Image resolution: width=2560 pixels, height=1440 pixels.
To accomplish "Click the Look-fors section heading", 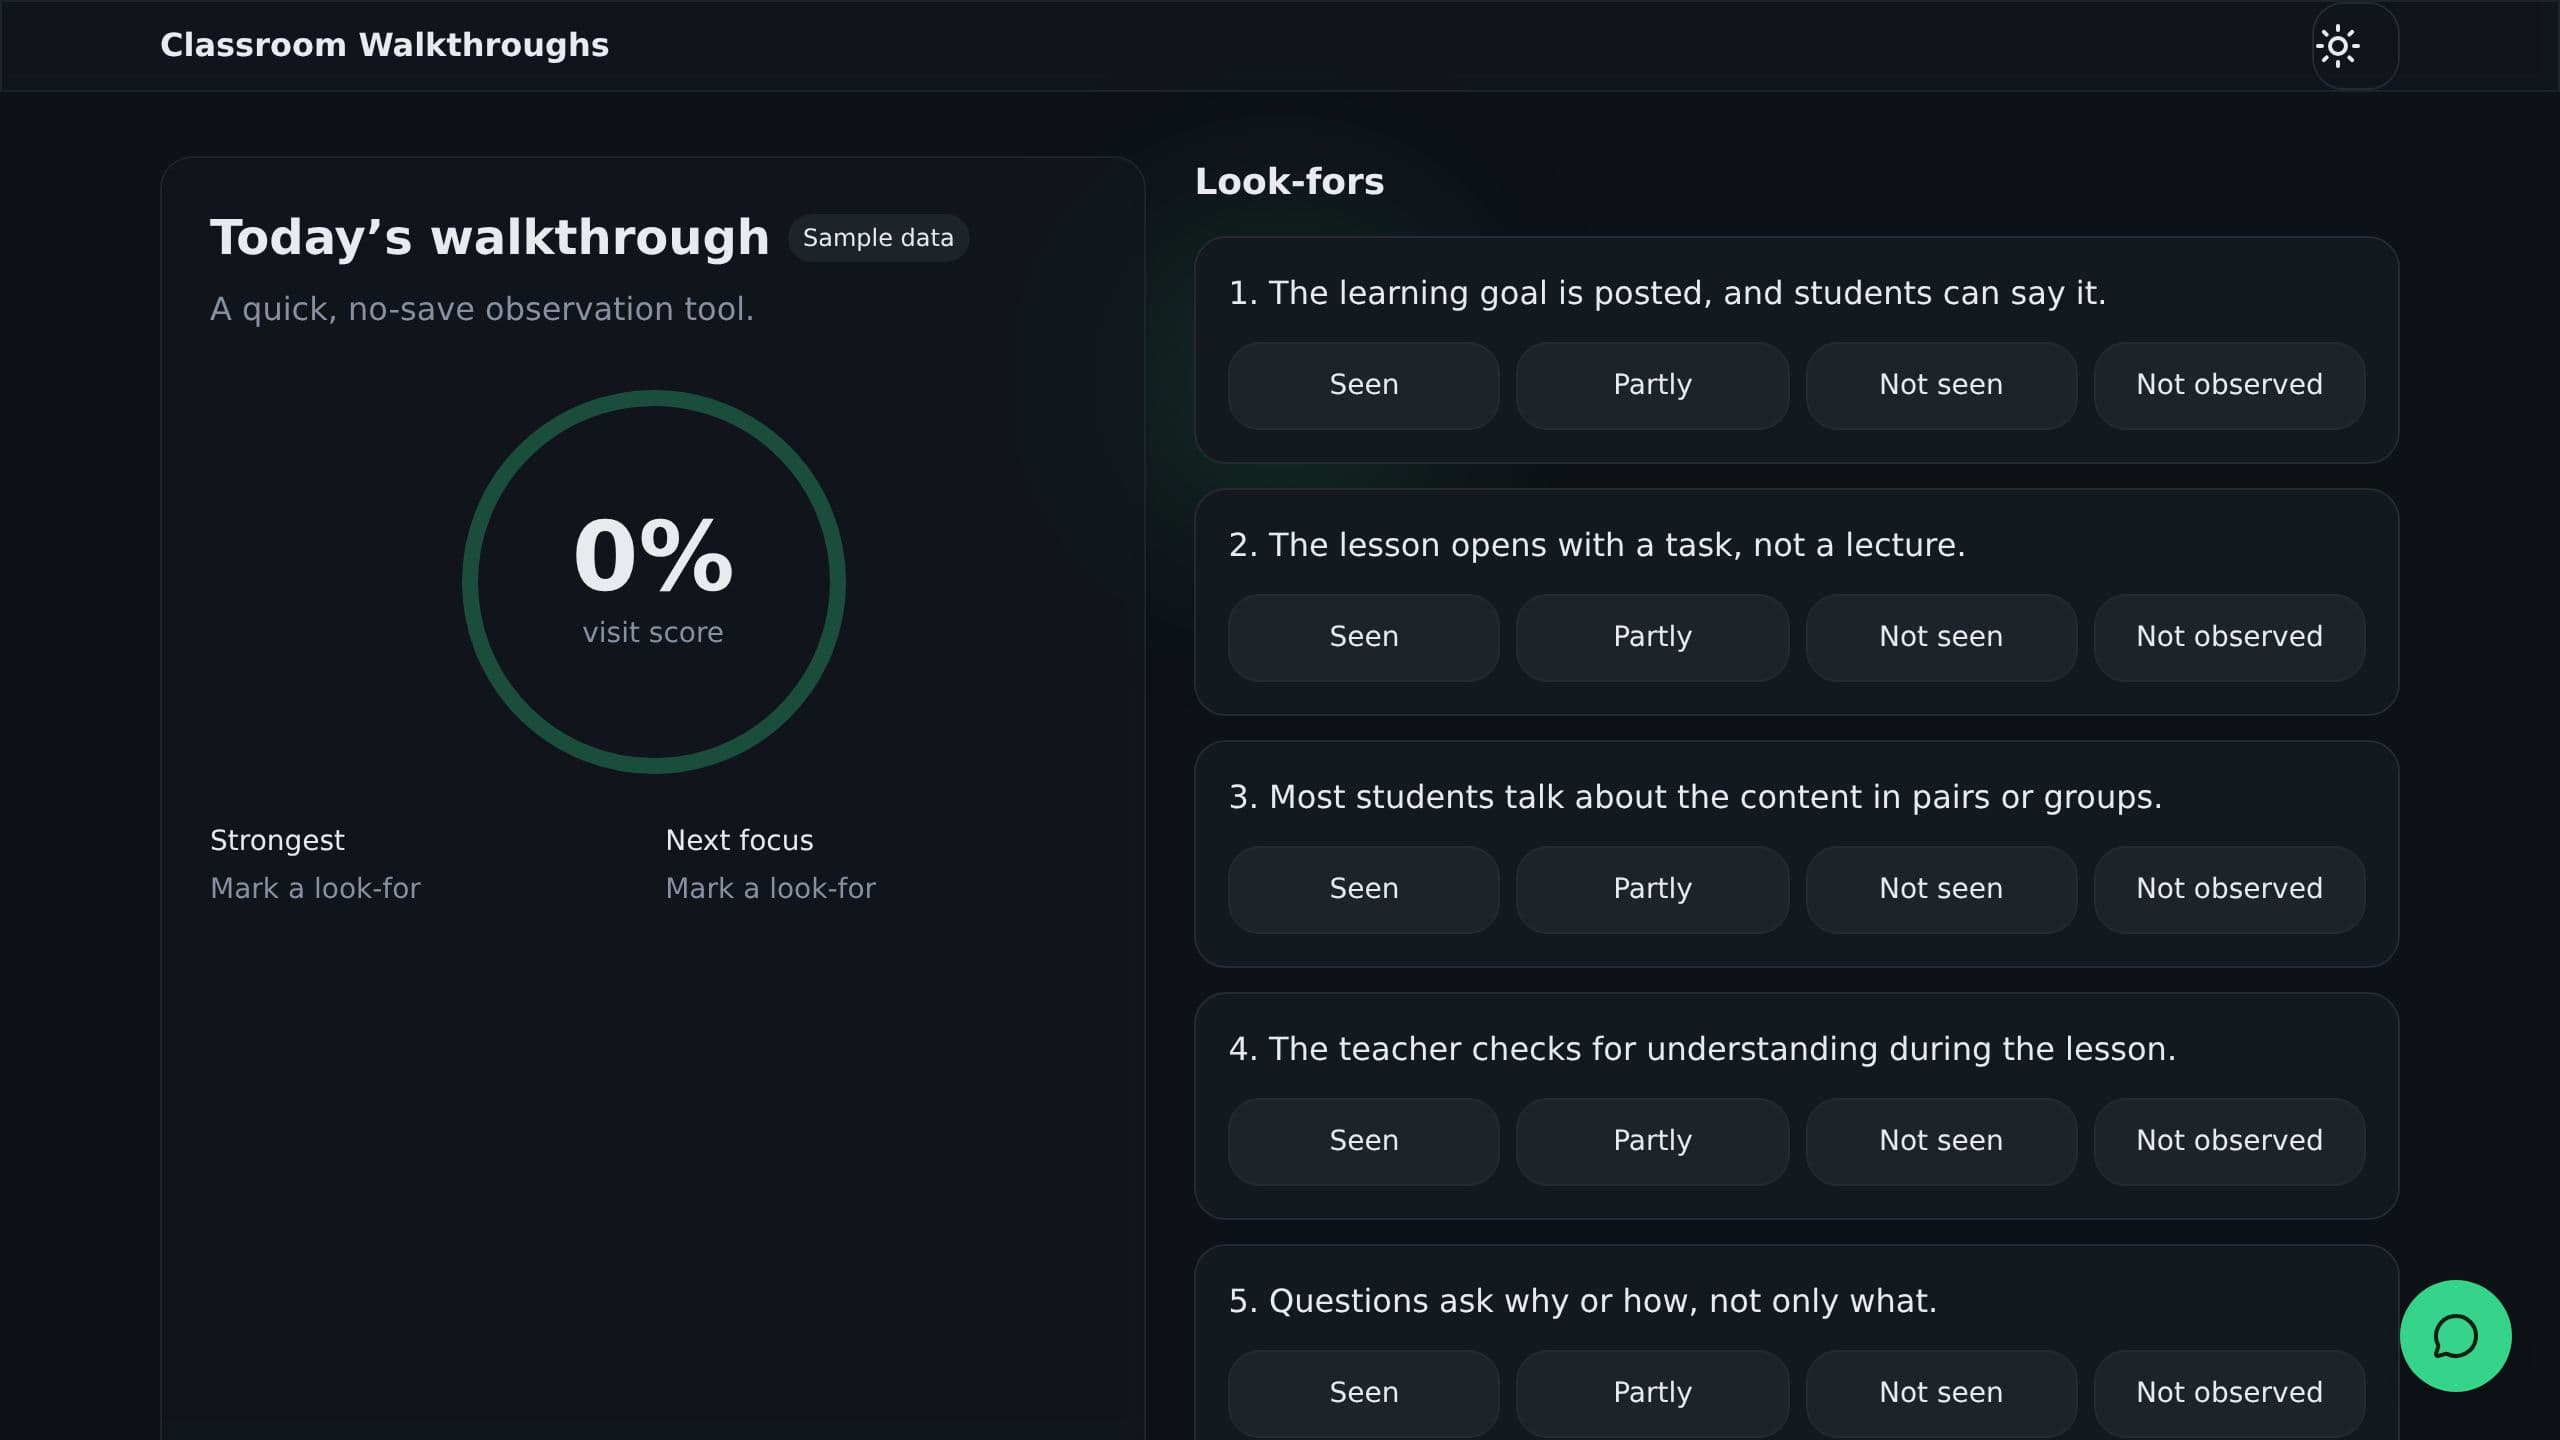I will [x=1289, y=182].
